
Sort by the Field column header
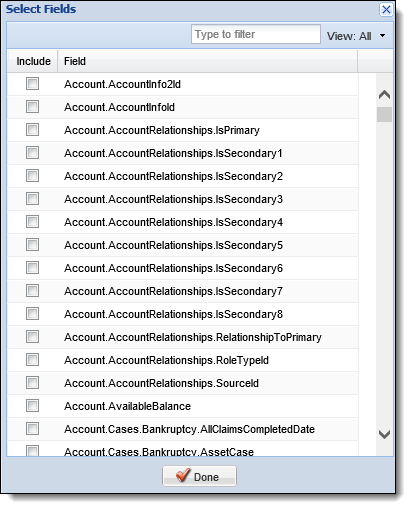(x=207, y=61)
